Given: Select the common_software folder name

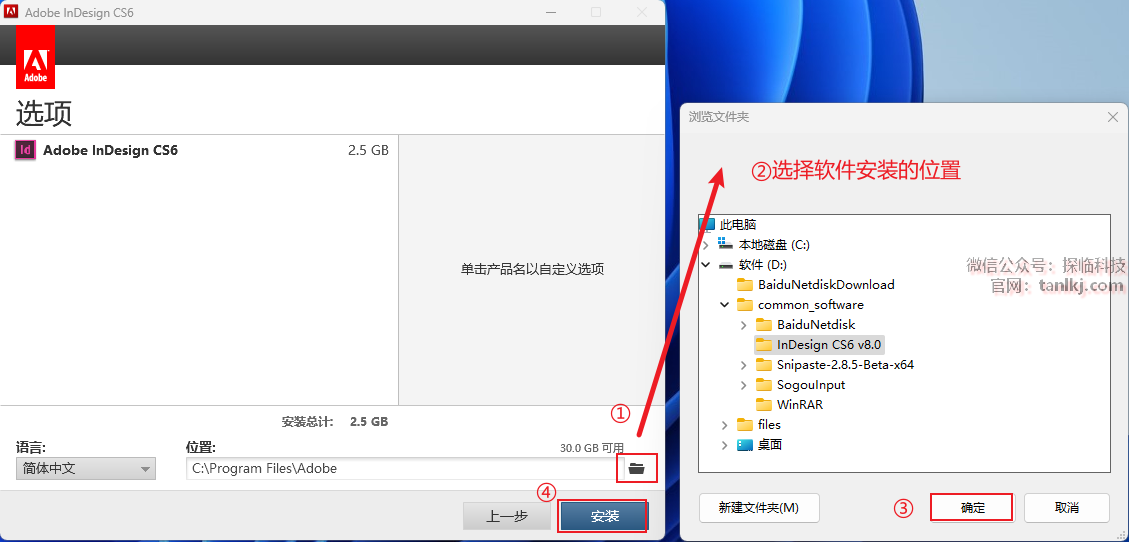Looking at the screenshot, I should tap(811, 304).
